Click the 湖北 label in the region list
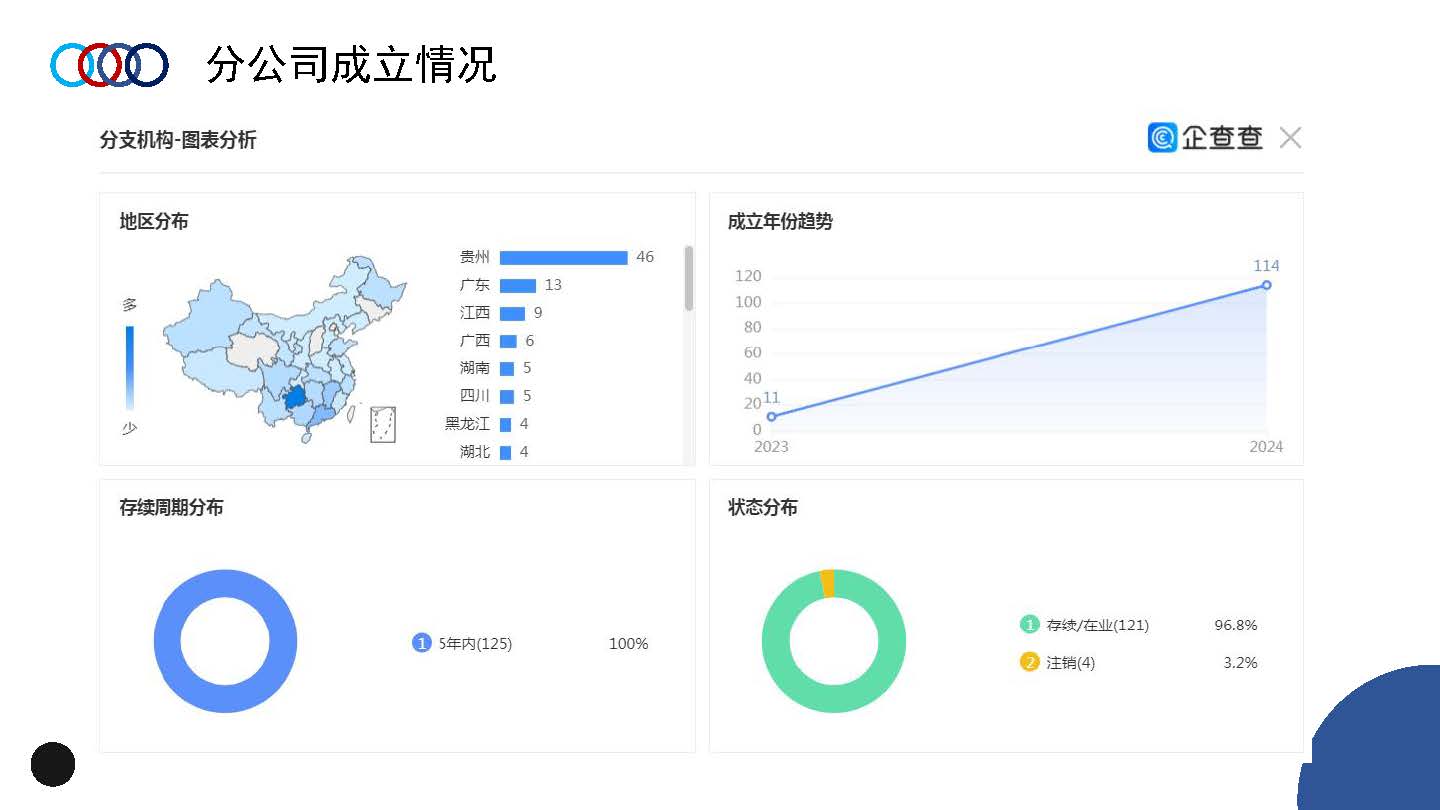The width and height of the screenshot is (1440, 810). pyautogui.click(x=475, y=452)
